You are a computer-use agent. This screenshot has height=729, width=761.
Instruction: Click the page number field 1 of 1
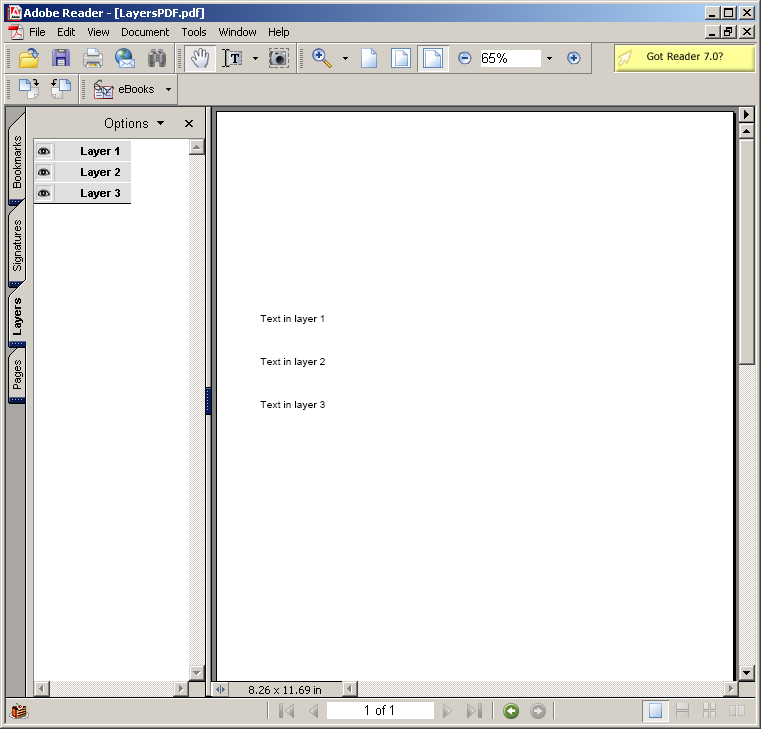click(x=380, y=711)
